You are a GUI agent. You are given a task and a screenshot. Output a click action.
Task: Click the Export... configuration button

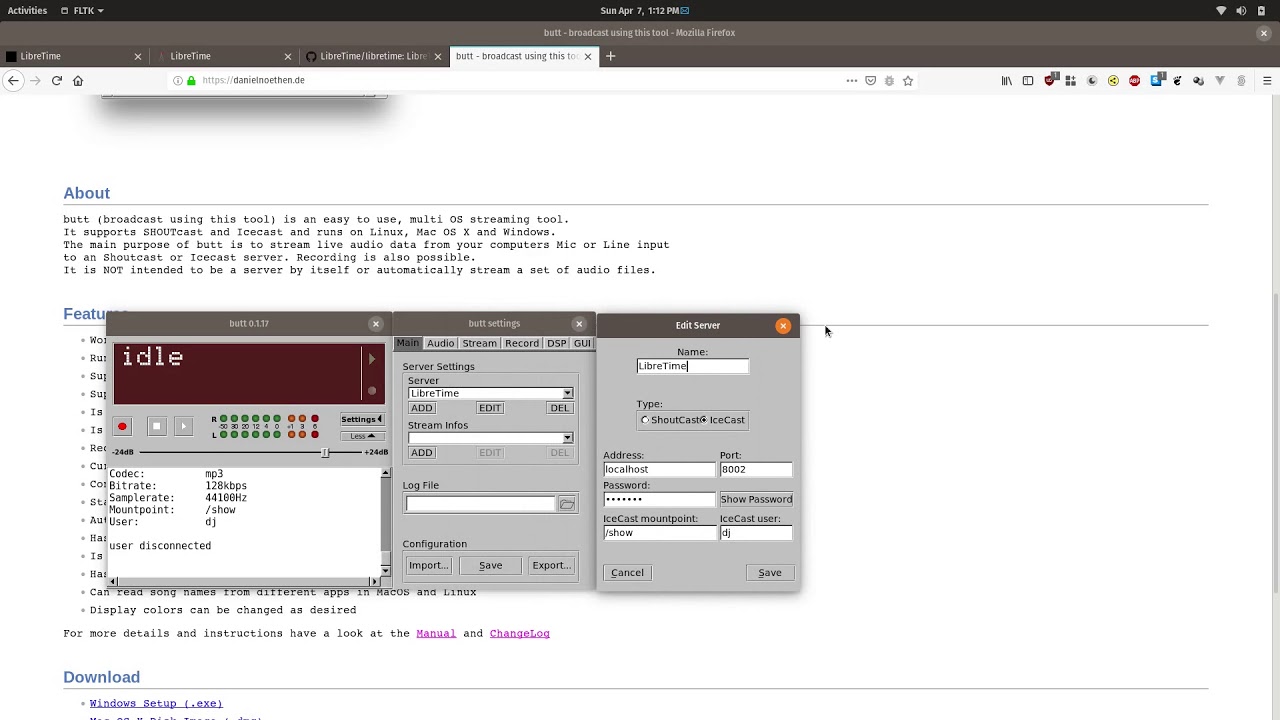point(551,566)
